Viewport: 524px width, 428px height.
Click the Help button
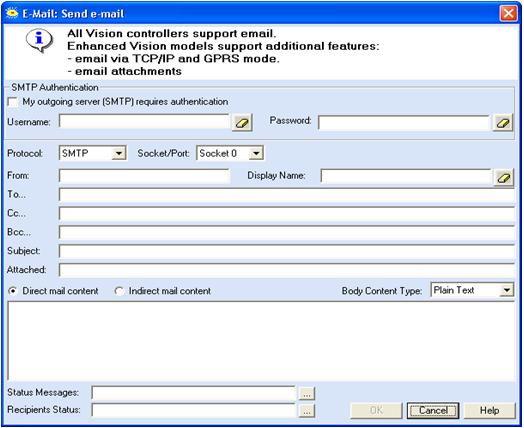tap(489, 410)
